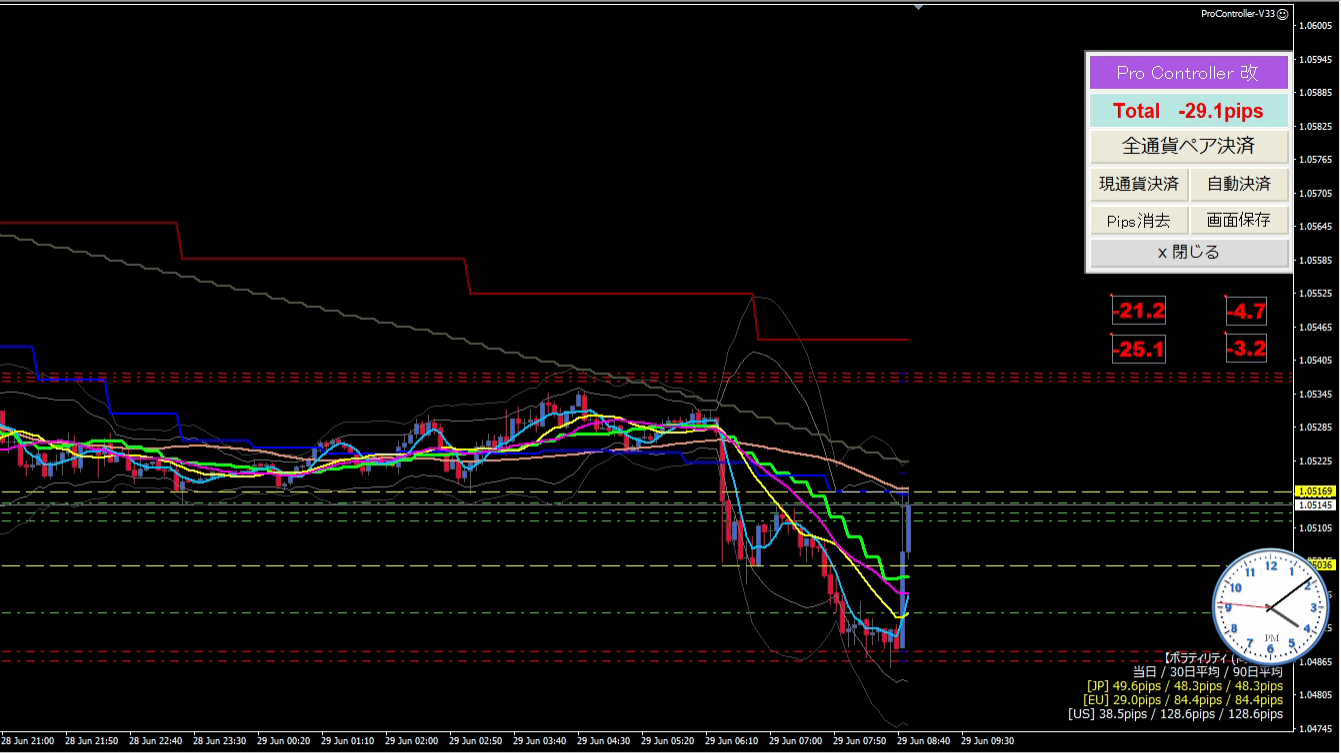Click the [JP] 49.6pips volatility line

1184,686
